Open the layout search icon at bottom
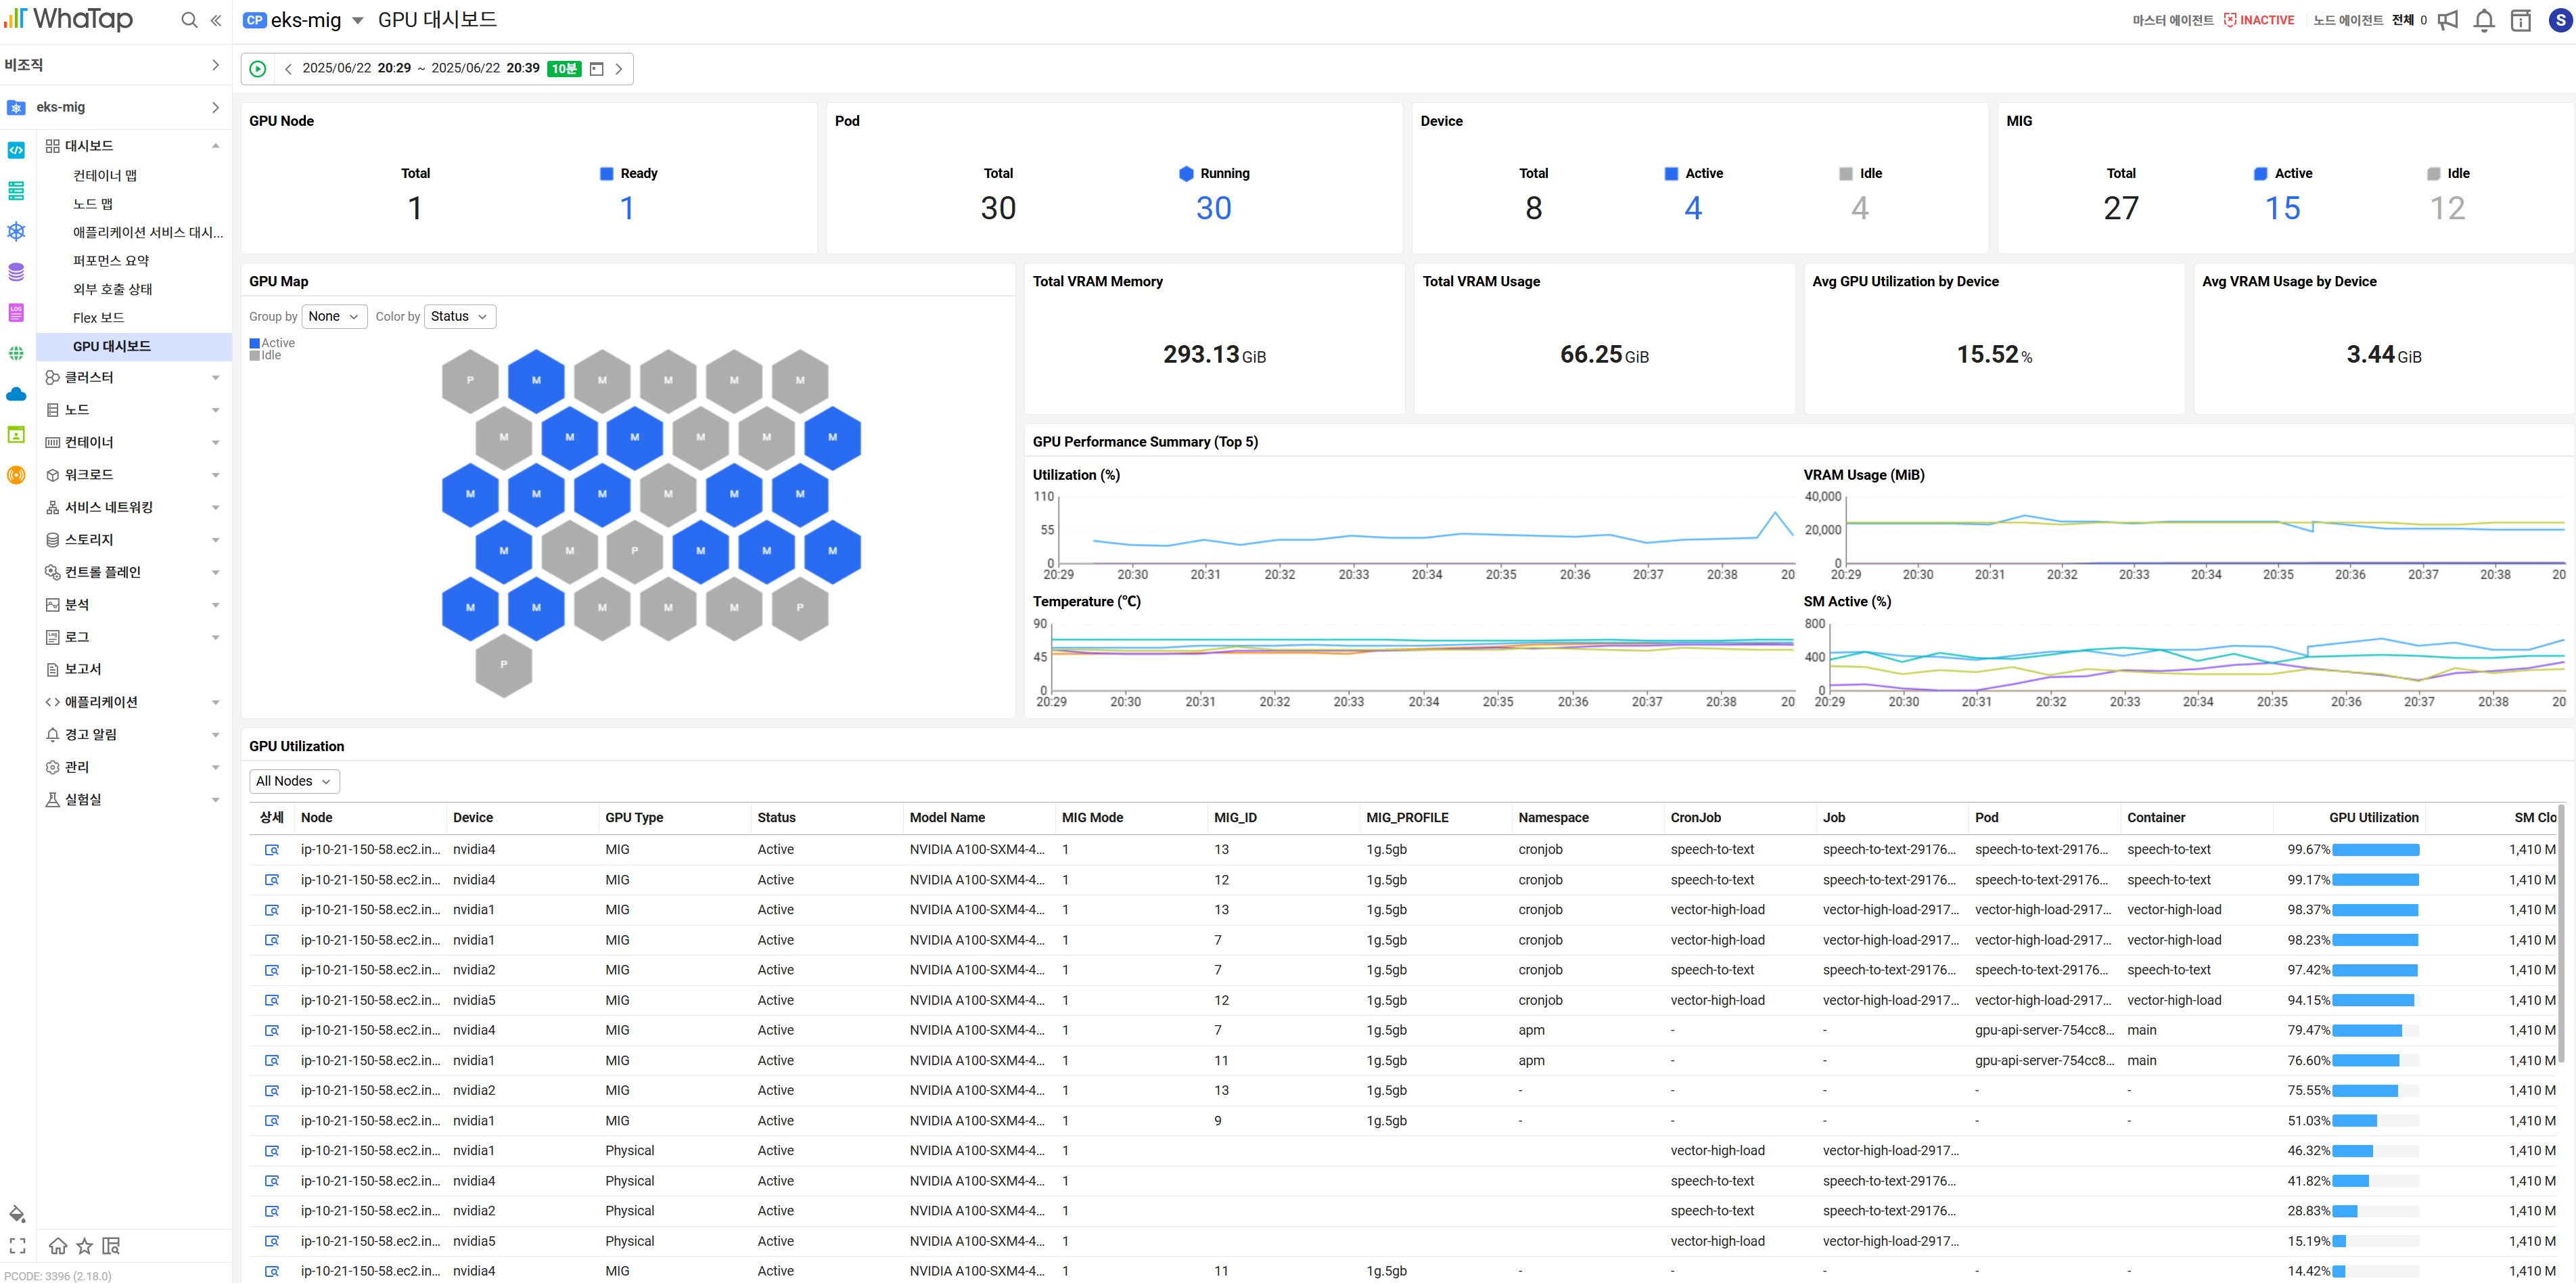 112,1246
